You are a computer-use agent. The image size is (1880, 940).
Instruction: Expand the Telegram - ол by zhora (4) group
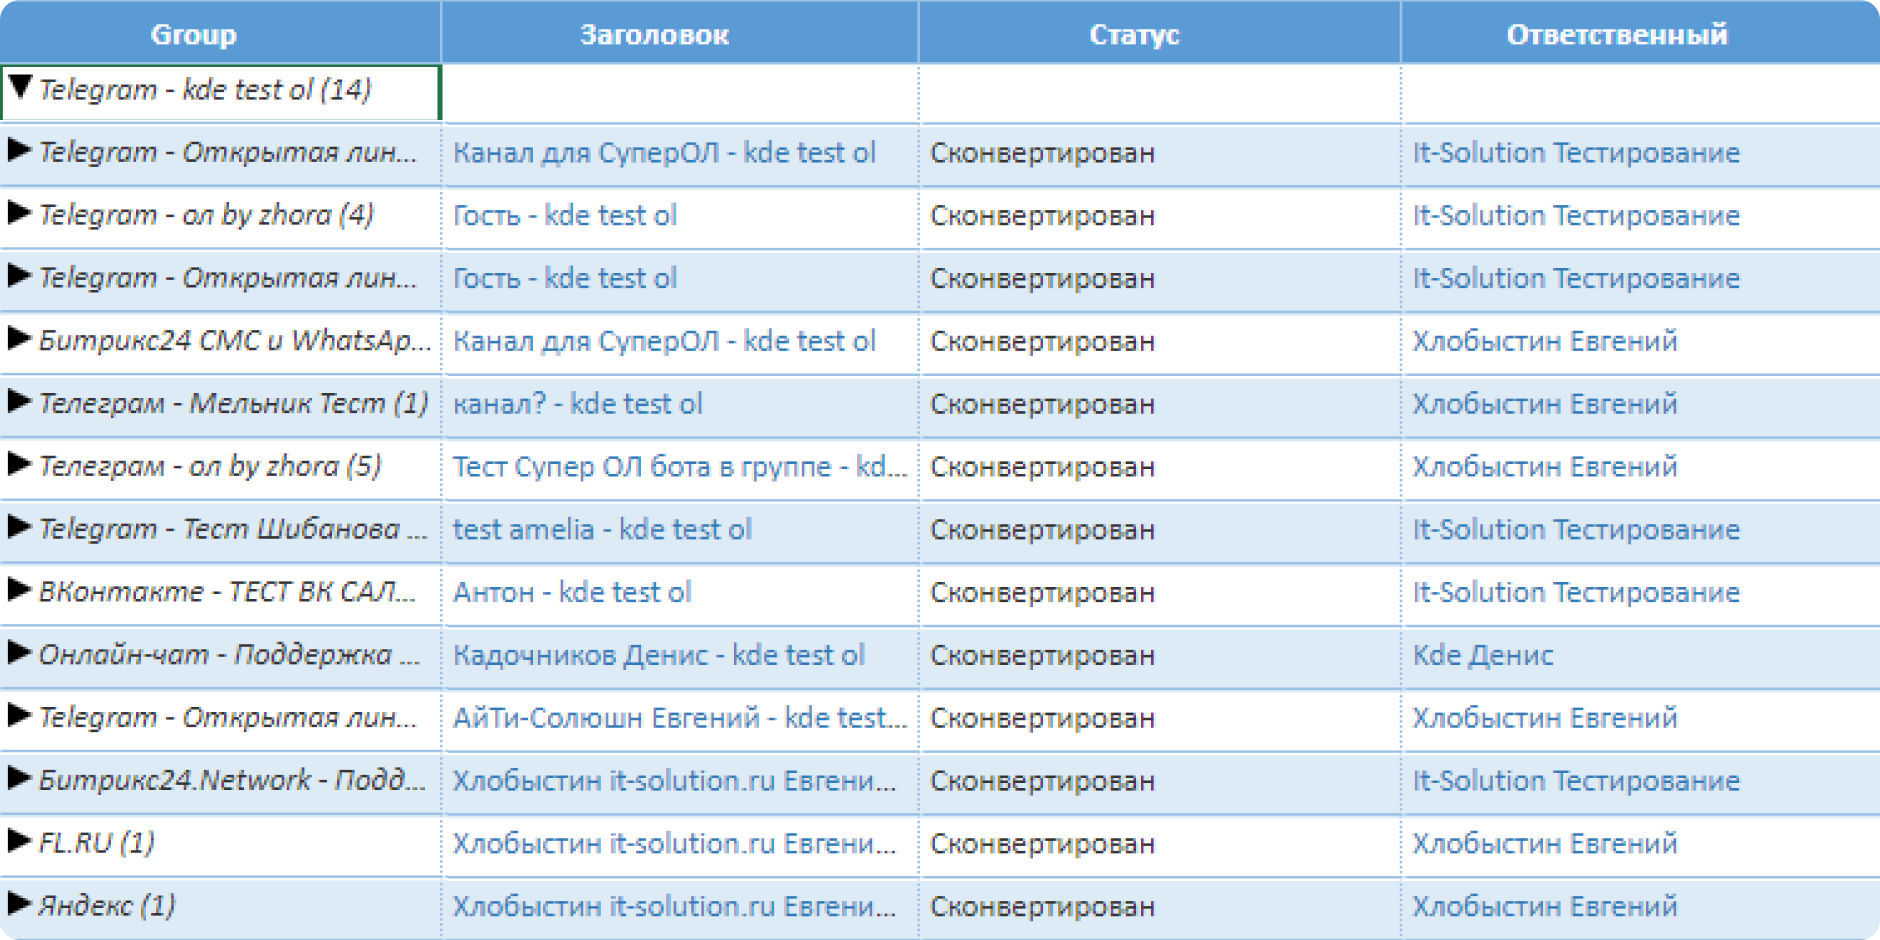(20, 213)
